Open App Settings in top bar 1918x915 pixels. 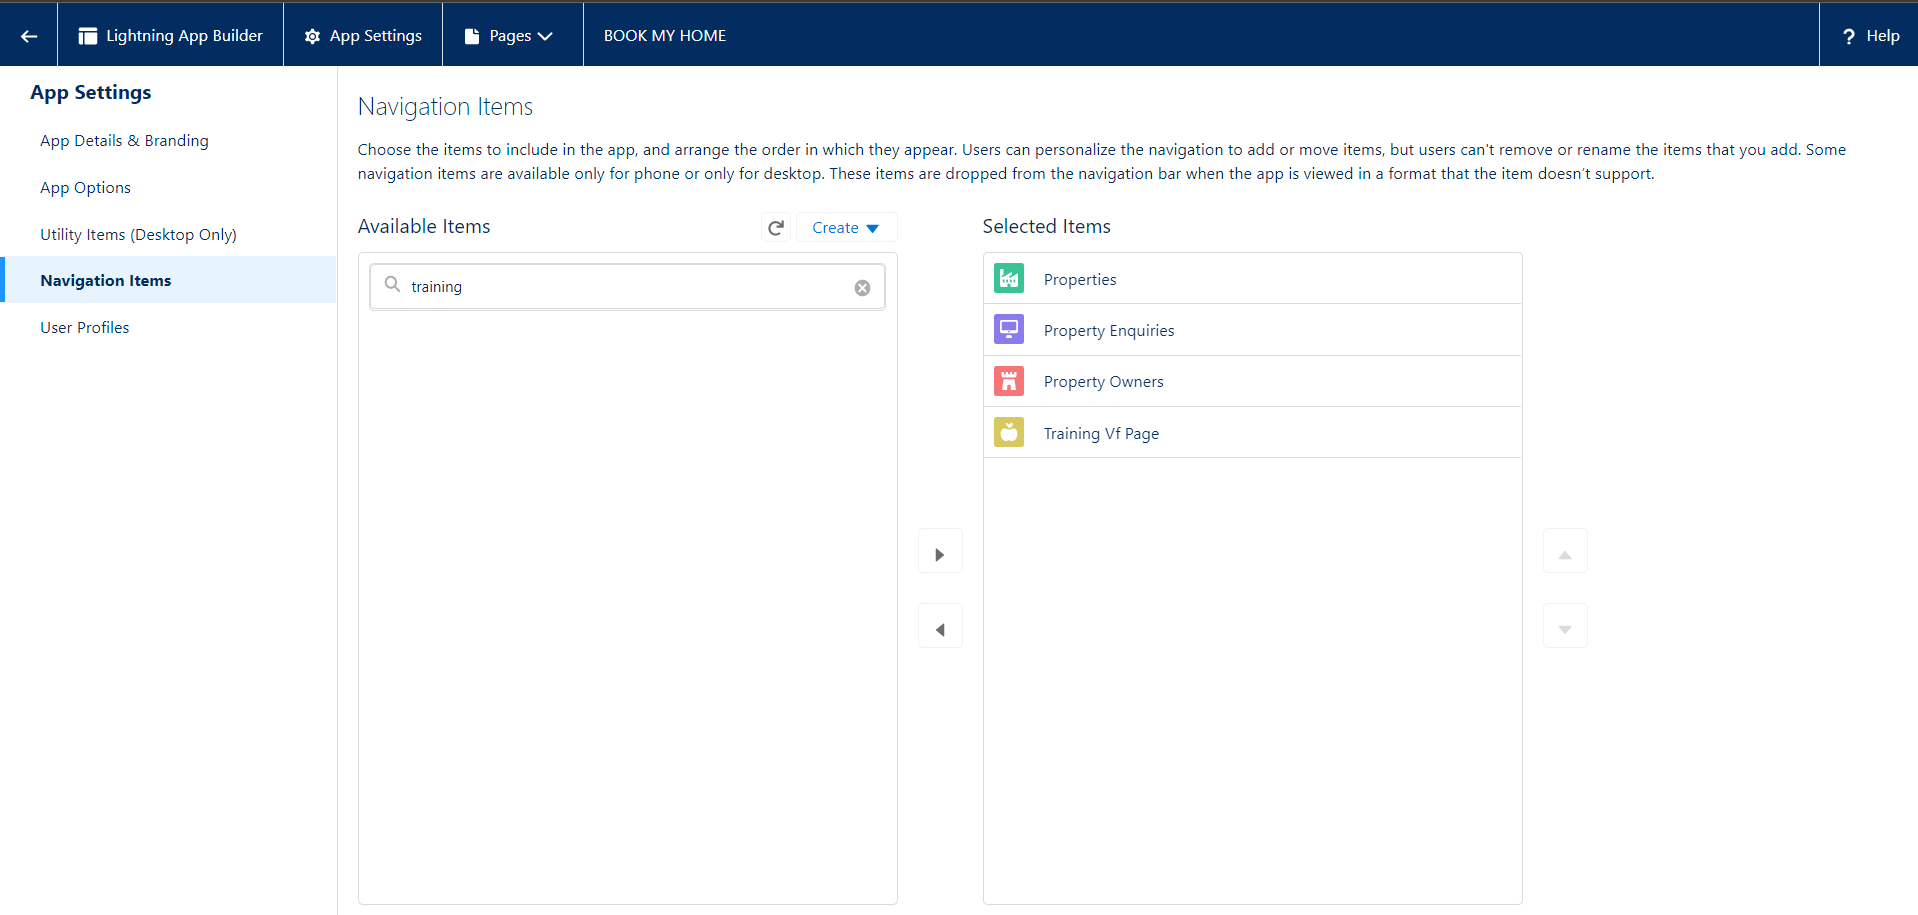coord(363,36)
